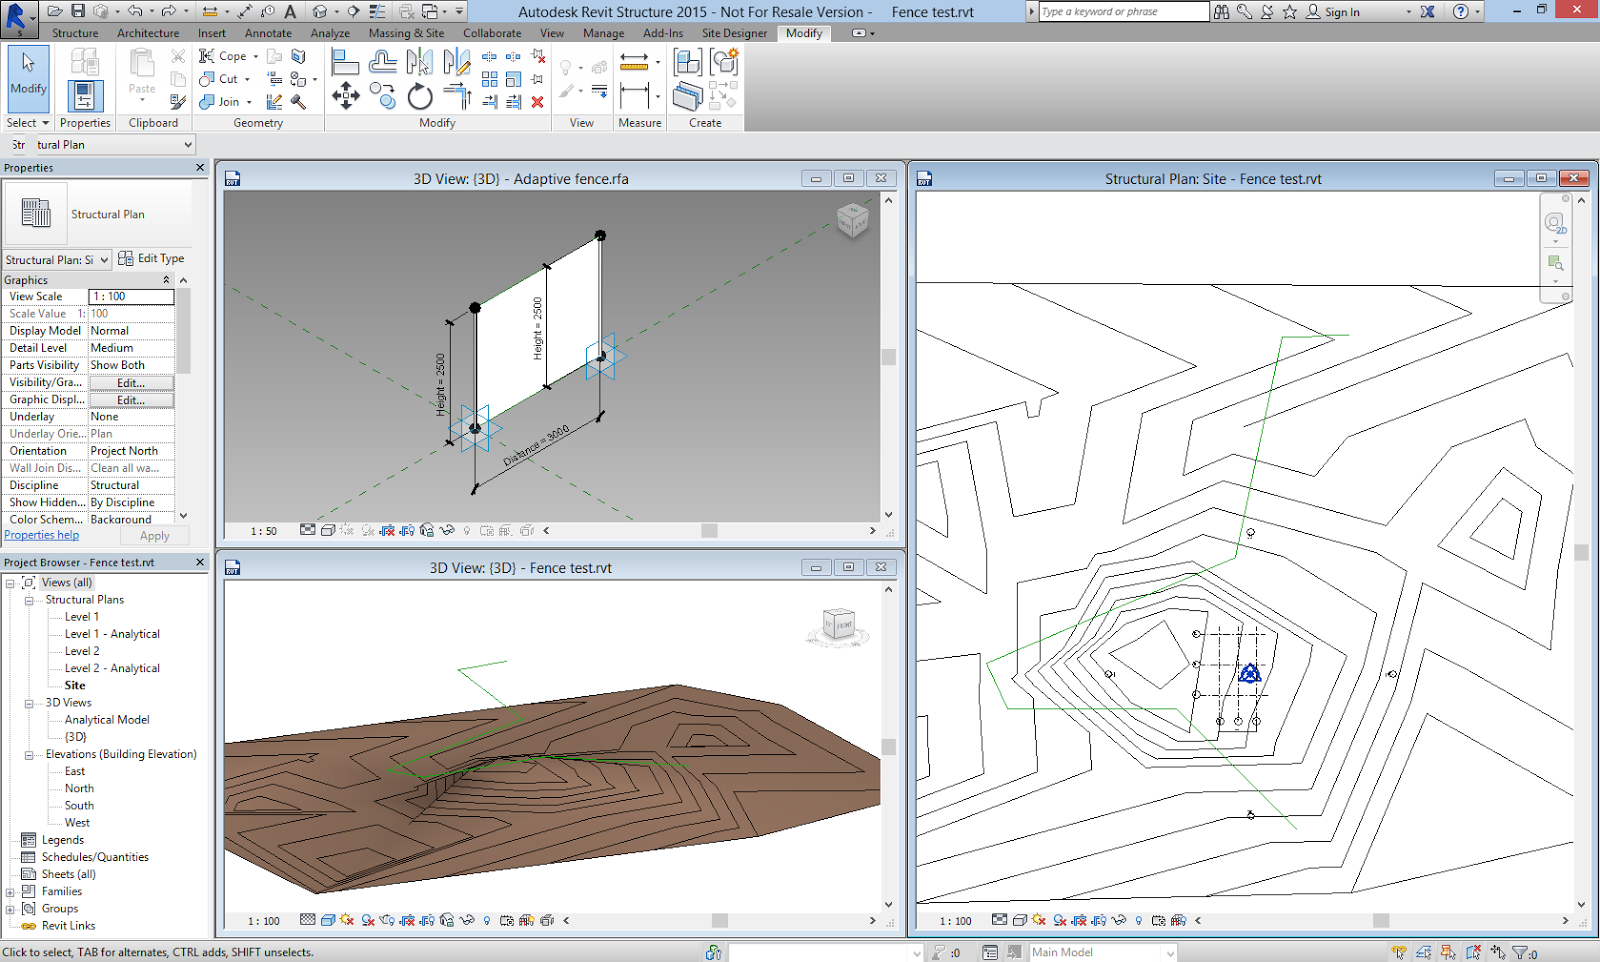The image size is (1600, 962).
Task: Switch to the Massing & Site ribbon tab
Action: (x=406, y=33)
